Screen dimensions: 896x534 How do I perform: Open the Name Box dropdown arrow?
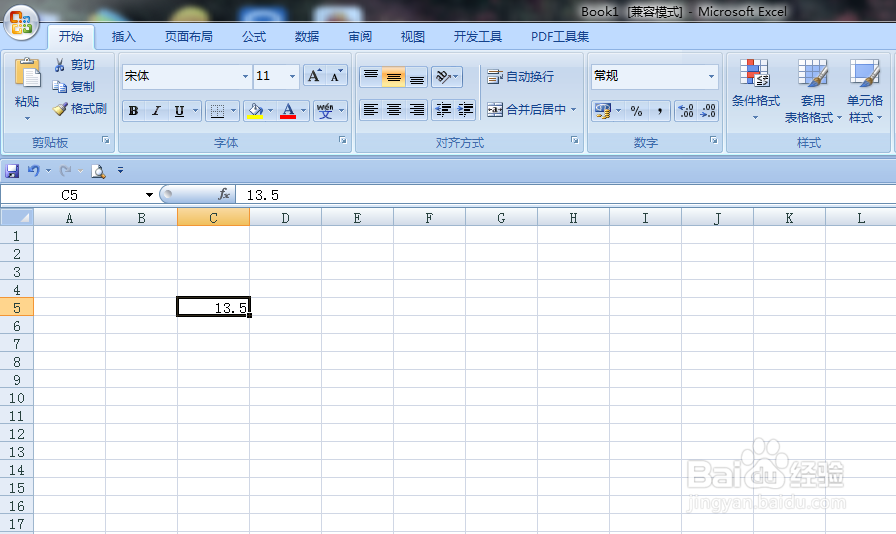[149, 195]
